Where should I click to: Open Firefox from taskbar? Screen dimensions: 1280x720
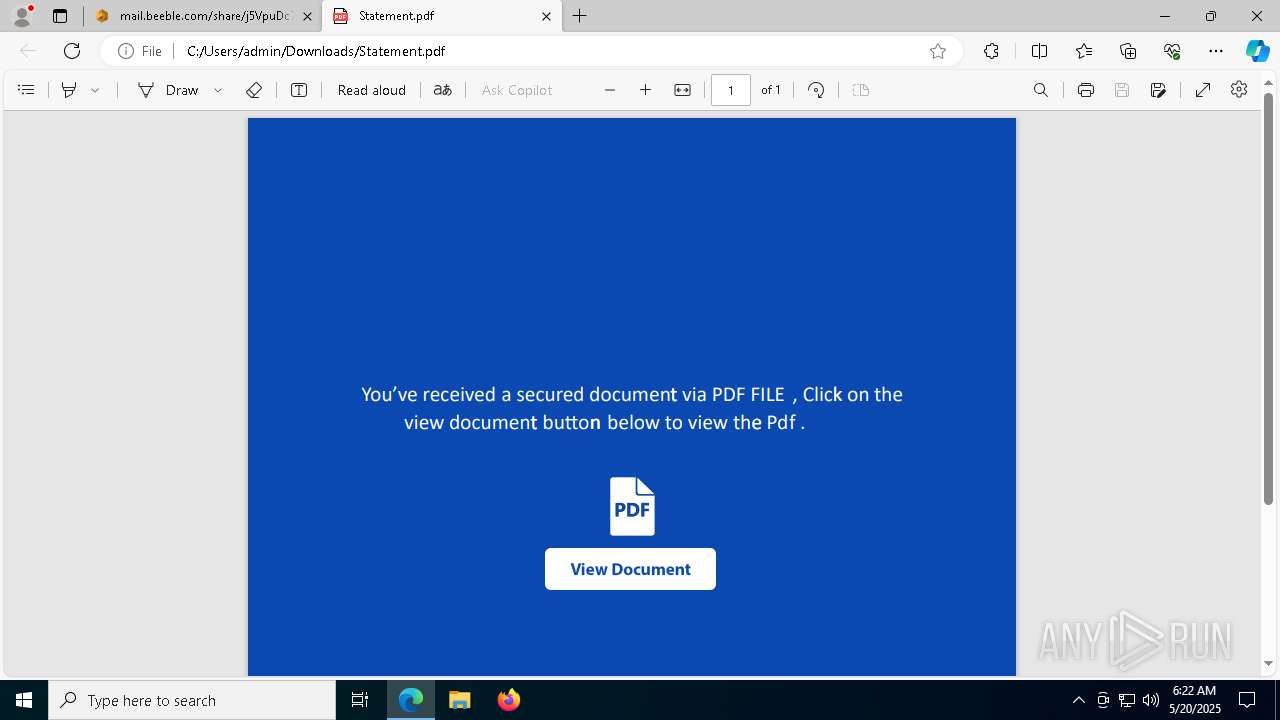tap(508, 700)
